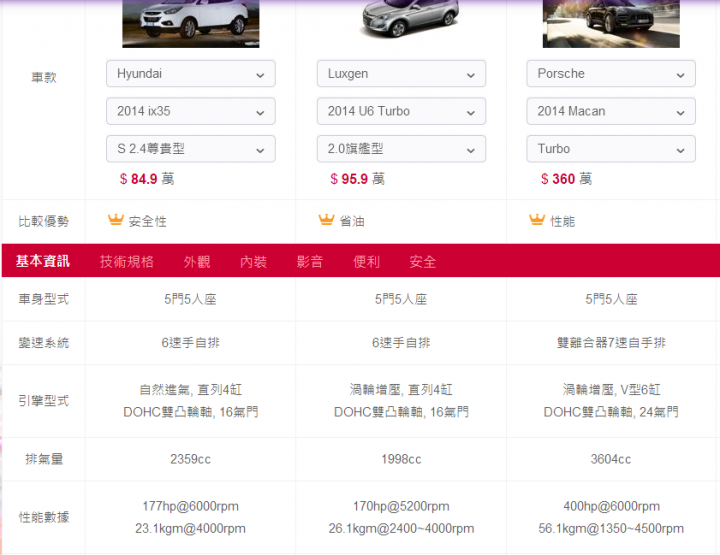This screenshot has height=555, width=720.
Task: Click the 車款 row label
Action: coord(44,77)
